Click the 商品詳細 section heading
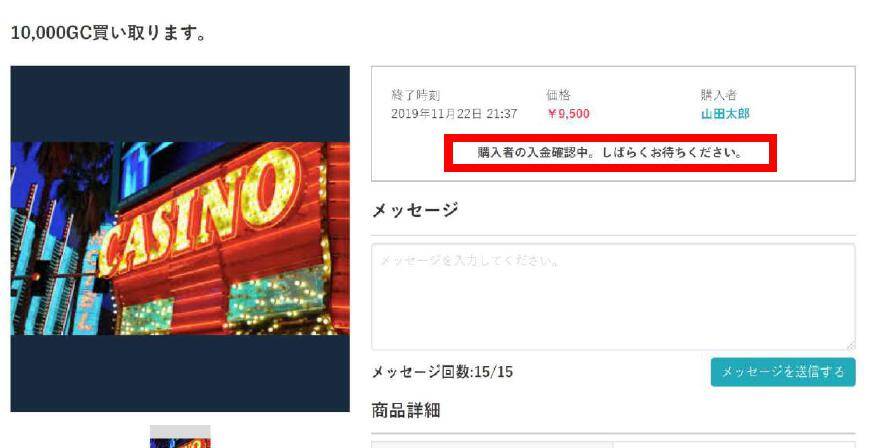Viewport: 883px width, 448px height. click(405, 410)
